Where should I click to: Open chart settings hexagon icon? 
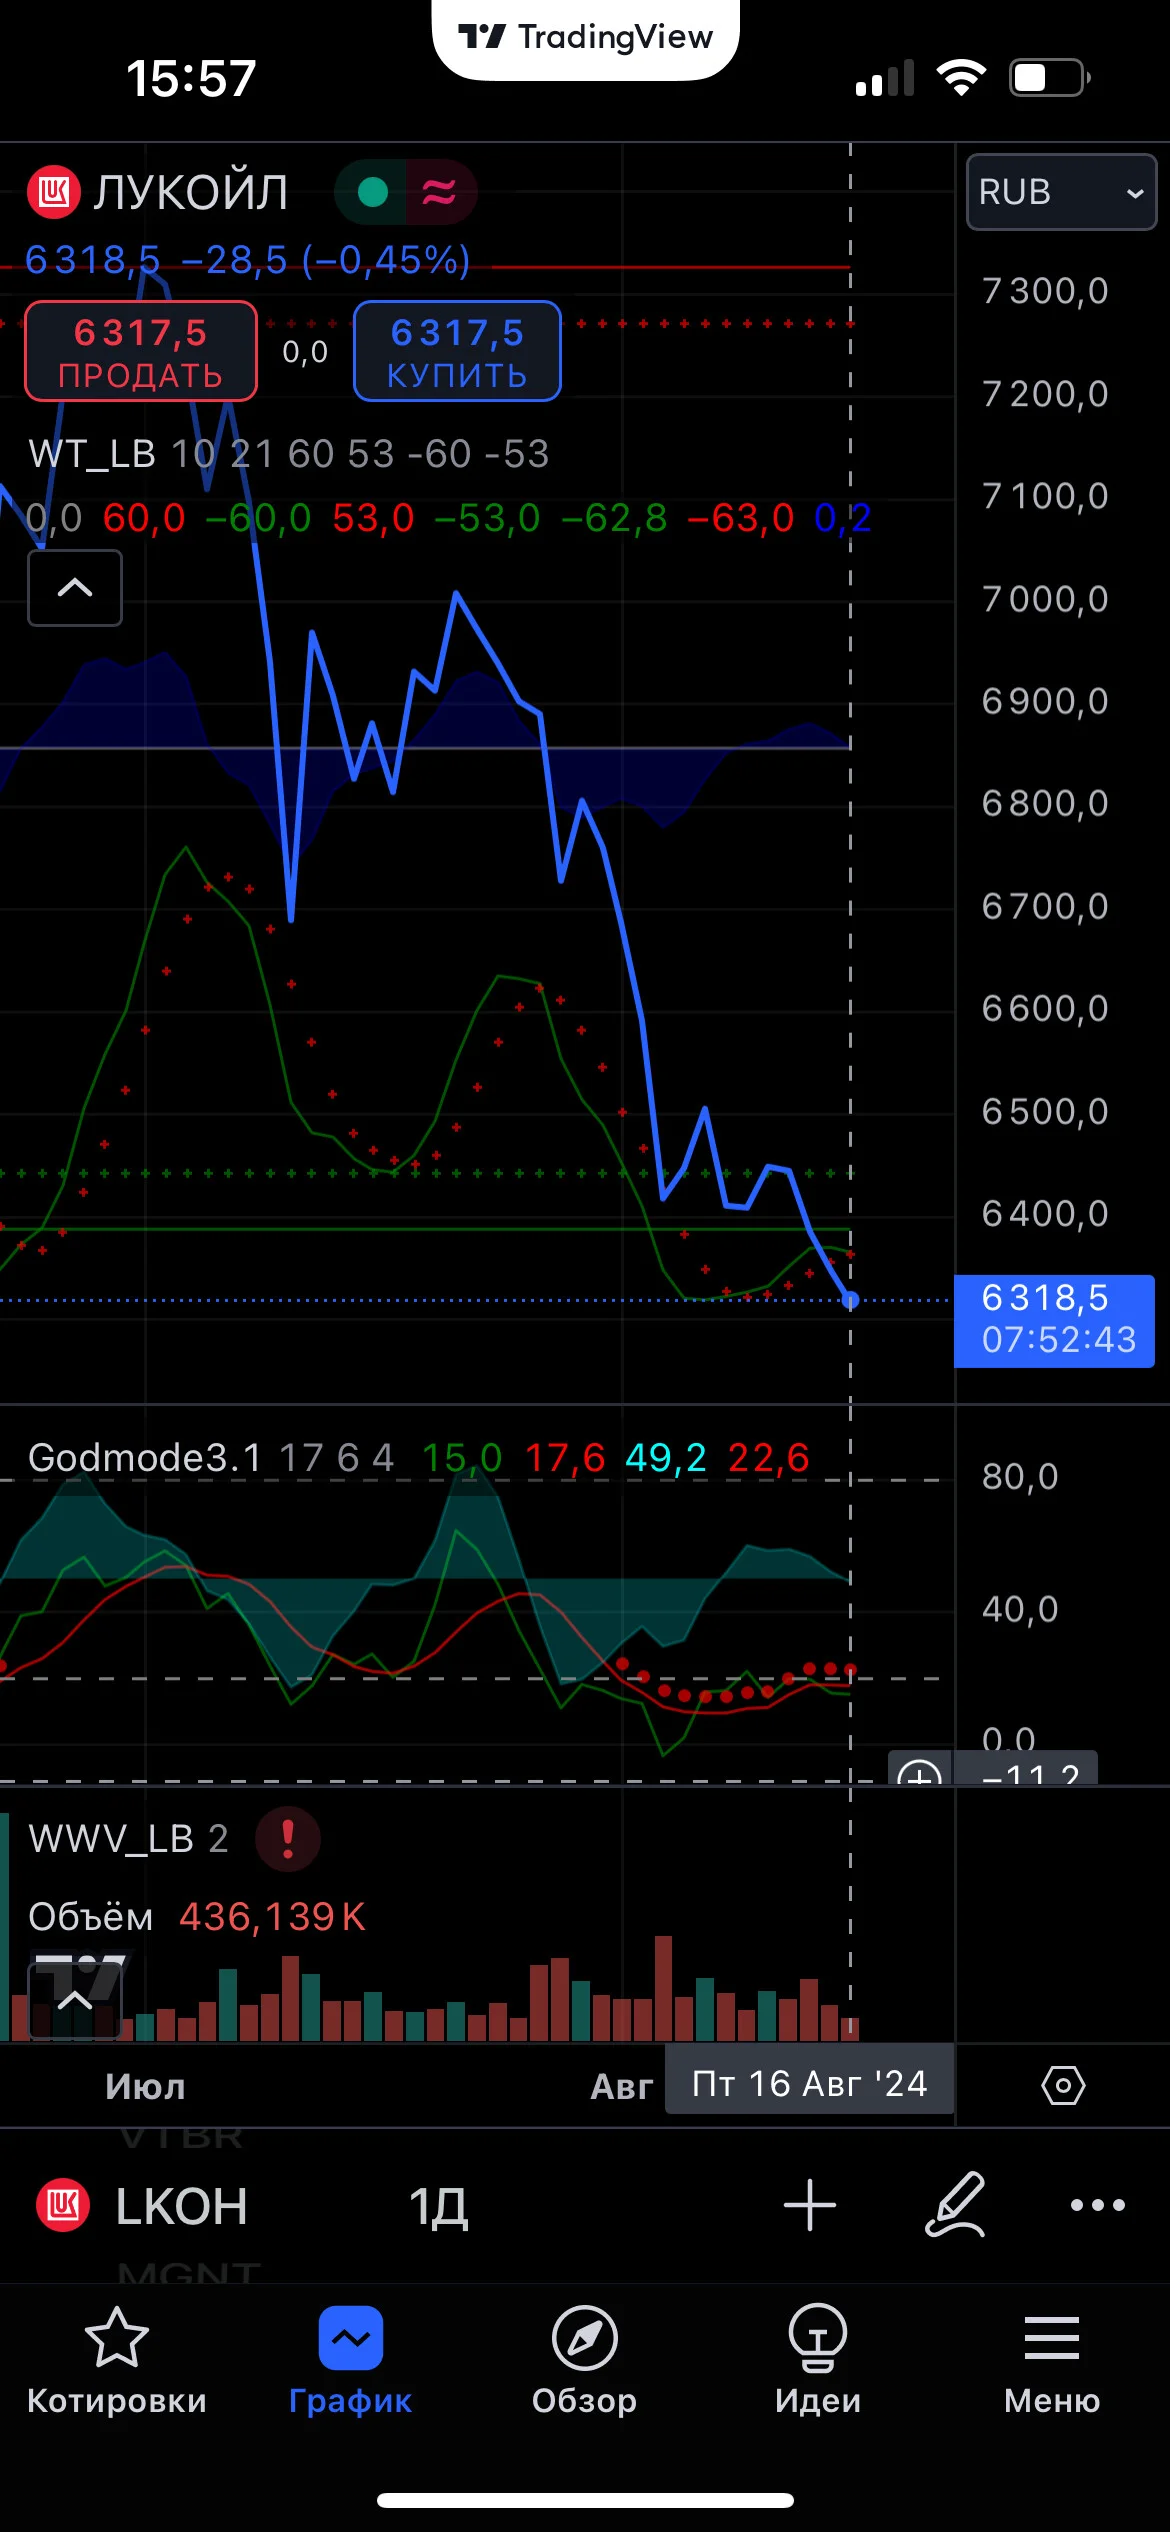tap(1063, 2086)
